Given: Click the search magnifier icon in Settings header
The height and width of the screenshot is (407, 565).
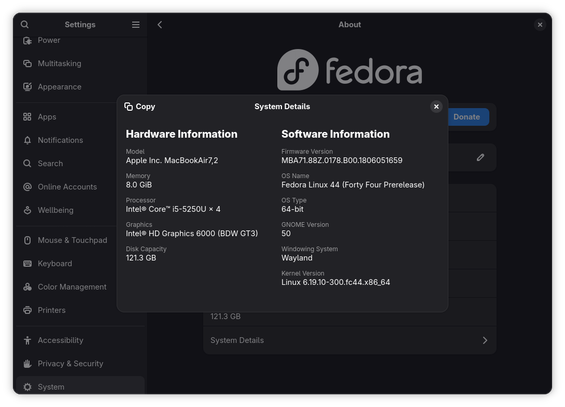Looking at the screenshot, I should (25, 24).
